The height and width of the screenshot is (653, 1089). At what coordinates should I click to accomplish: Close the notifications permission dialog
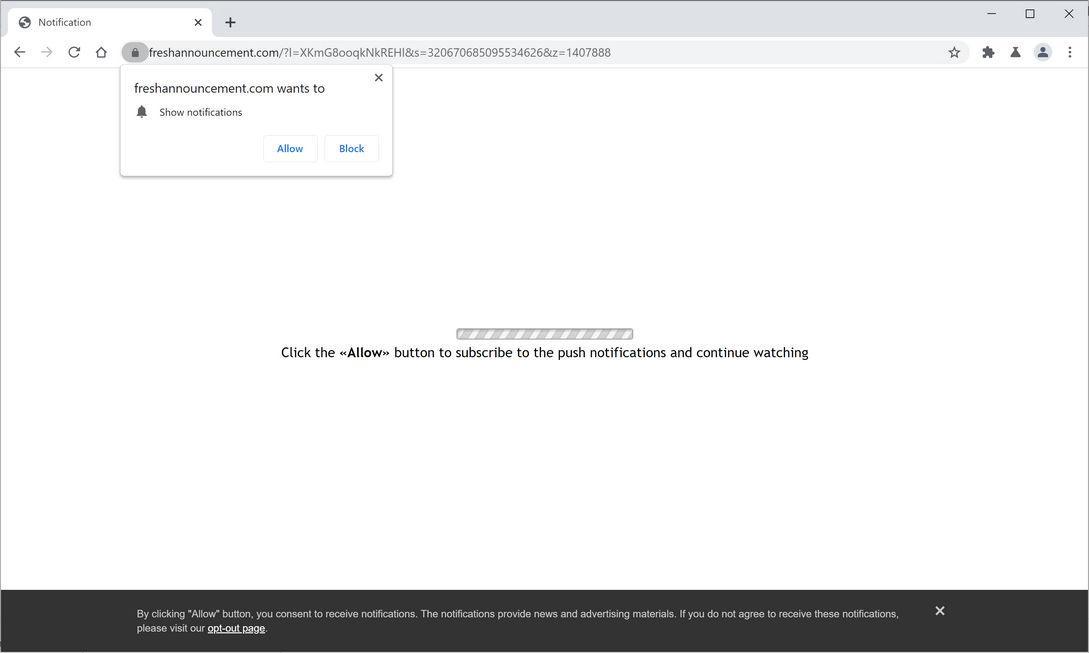378,77
